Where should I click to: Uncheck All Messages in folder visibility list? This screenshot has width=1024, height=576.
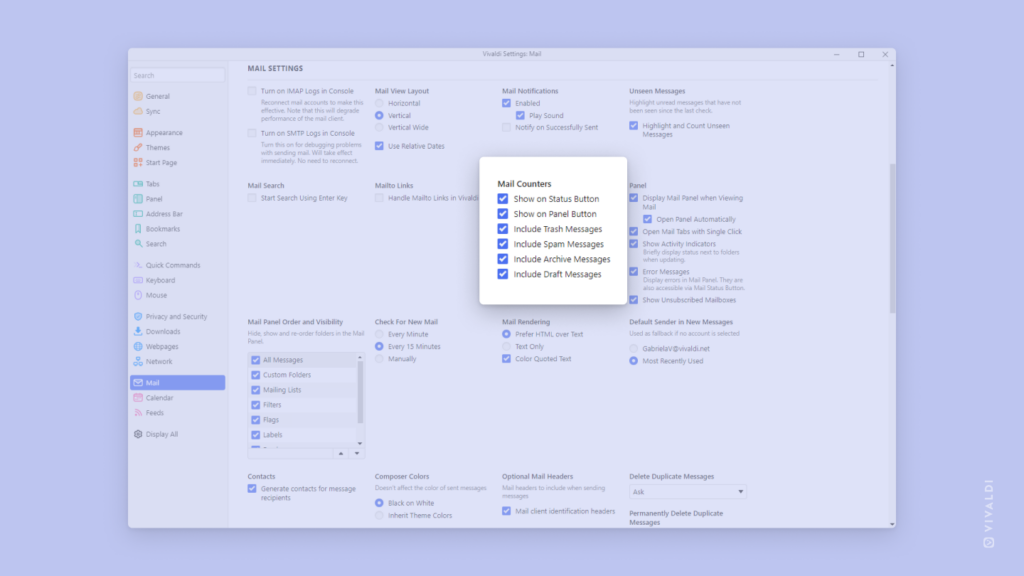(256, 360)
